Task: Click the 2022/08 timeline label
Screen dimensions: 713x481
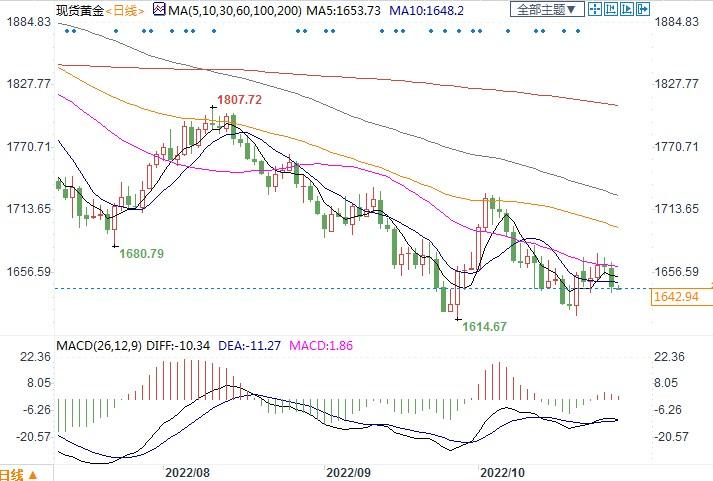Action: point(187,473)
